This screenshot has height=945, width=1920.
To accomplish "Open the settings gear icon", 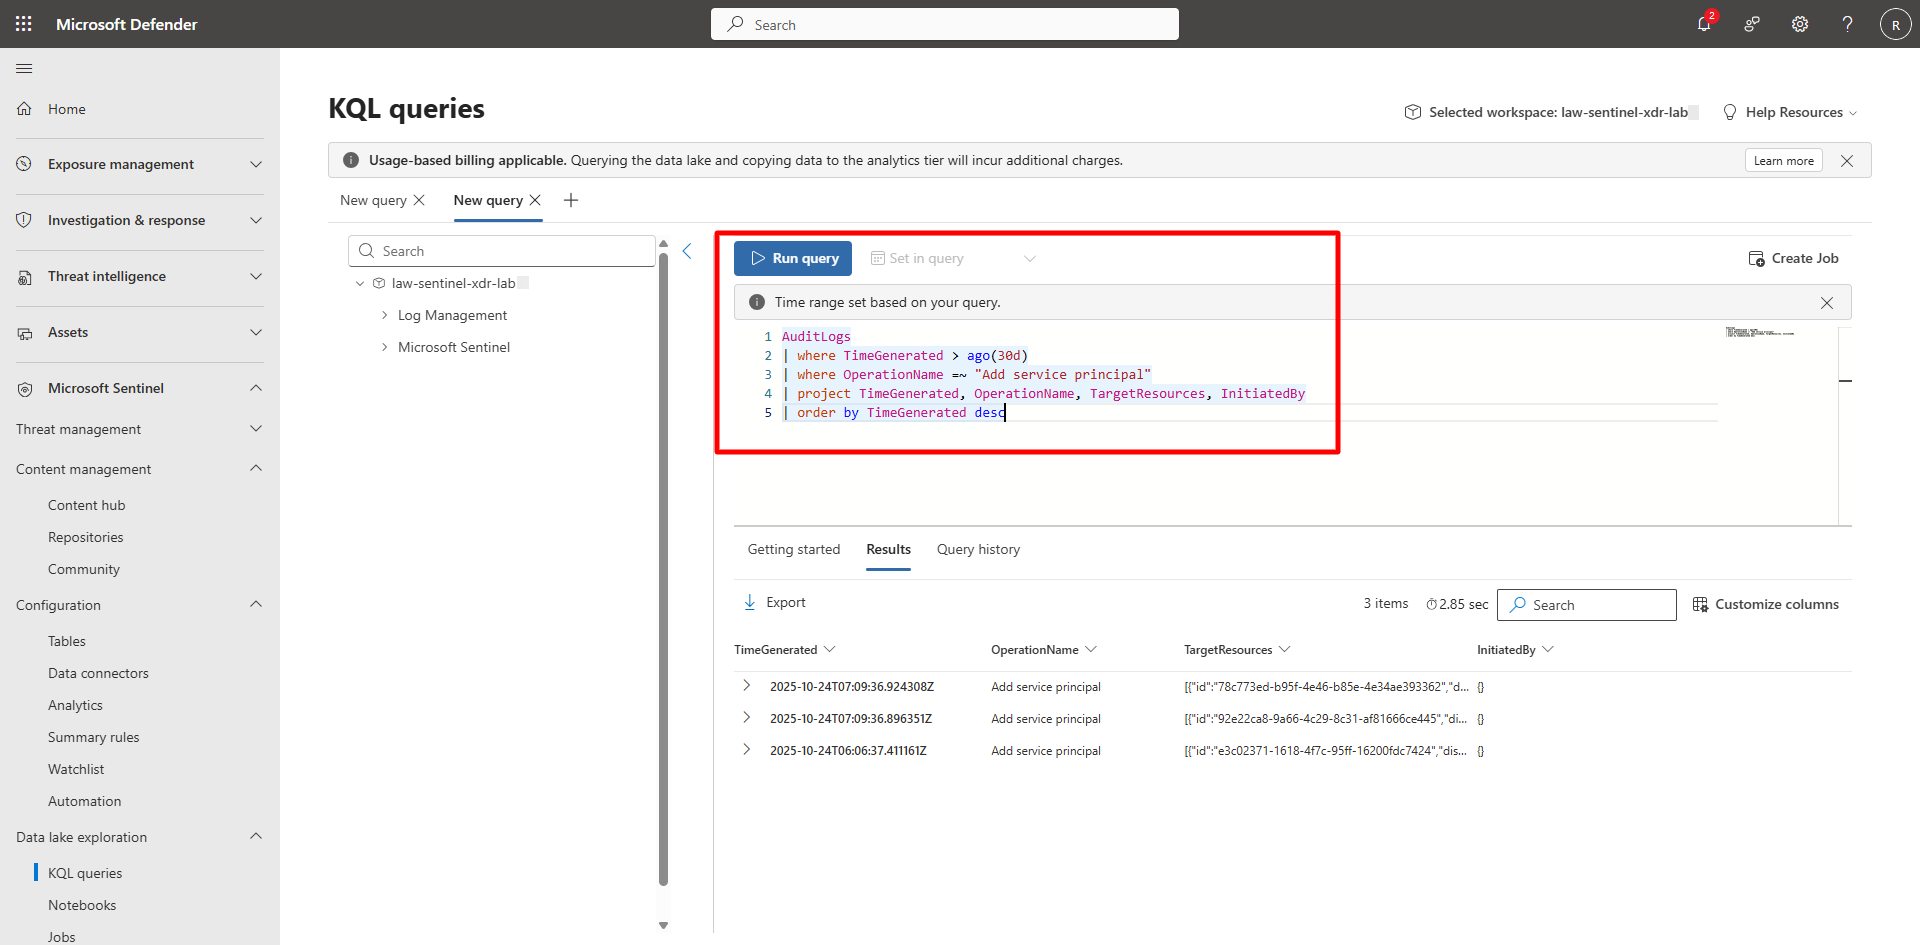I will 1800,24.
